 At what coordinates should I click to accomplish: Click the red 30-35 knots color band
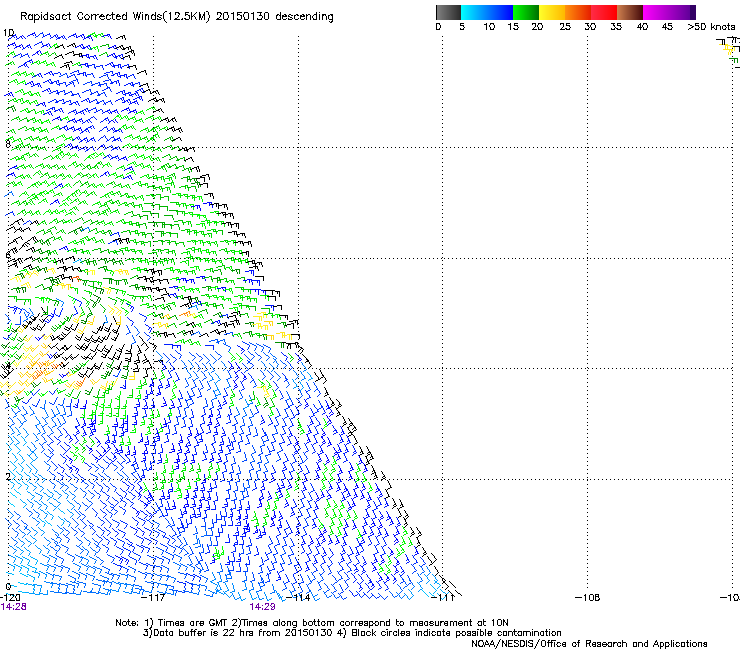604,12
